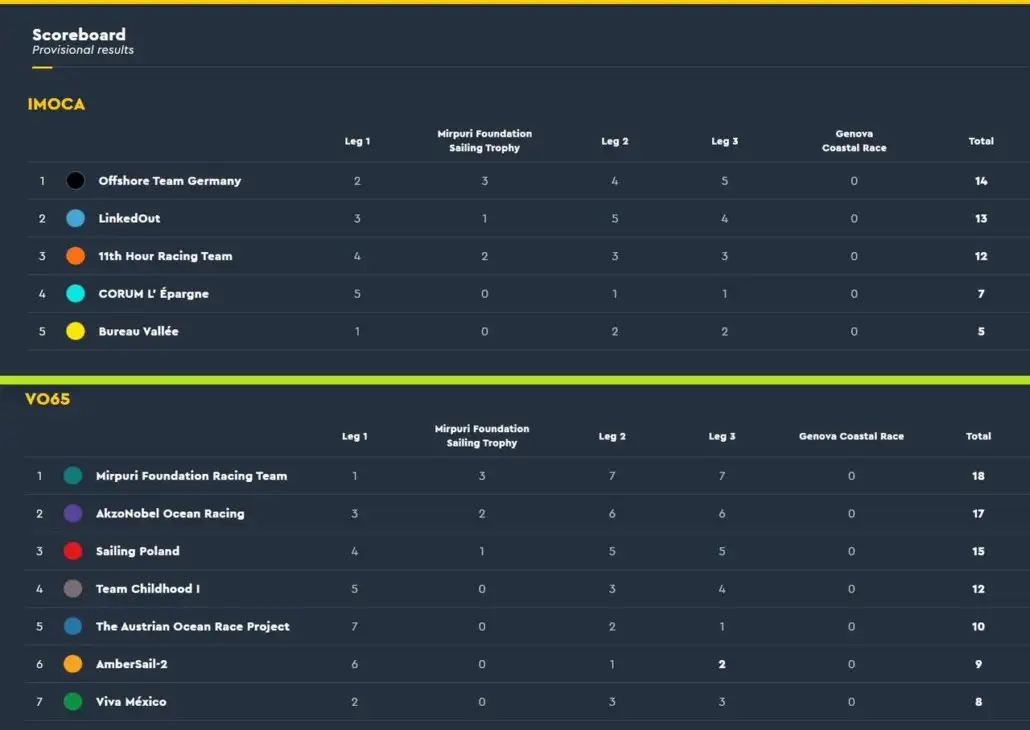Click AmberSail-2 total of 9

[978, 664]
